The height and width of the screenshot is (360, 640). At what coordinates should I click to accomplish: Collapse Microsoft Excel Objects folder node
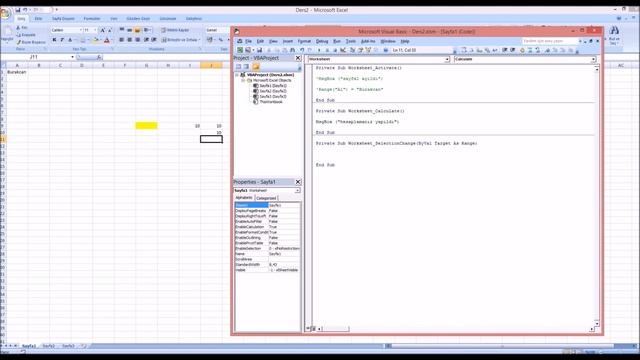tap(243, 80)
